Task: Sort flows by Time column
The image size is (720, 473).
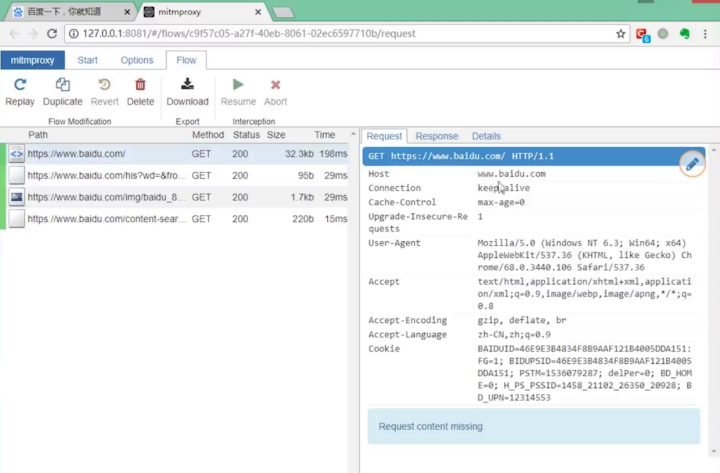Action: coord(325,135)
